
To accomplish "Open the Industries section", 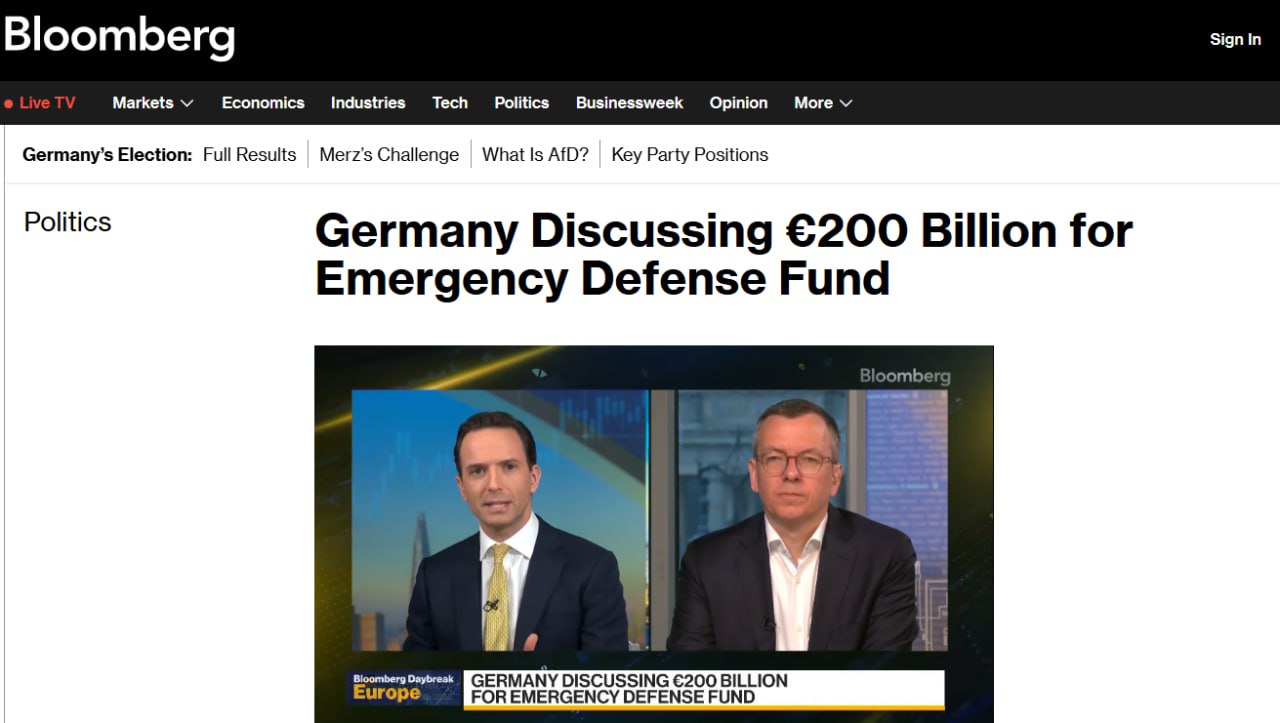I will click(368, 103).
